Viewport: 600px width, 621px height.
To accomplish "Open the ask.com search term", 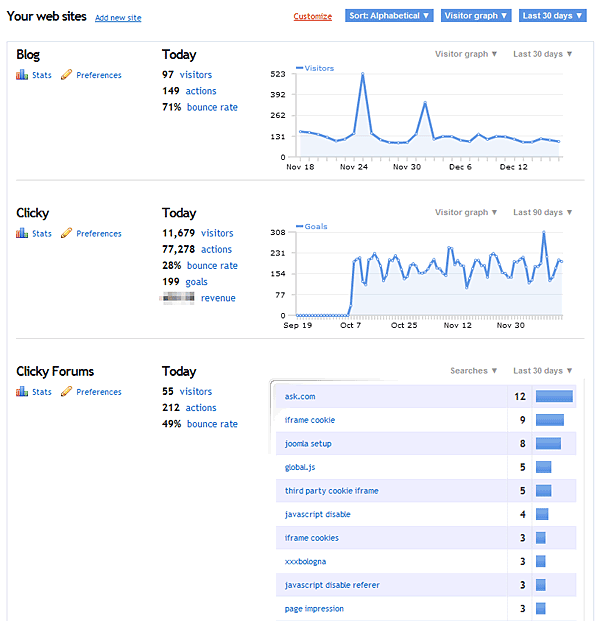I will [300, 396].
